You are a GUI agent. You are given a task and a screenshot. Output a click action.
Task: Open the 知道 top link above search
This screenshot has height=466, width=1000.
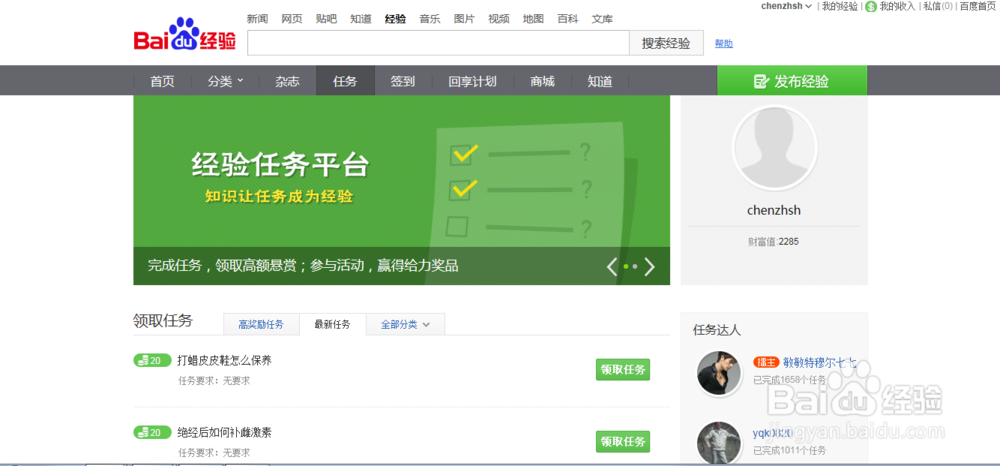360,19
